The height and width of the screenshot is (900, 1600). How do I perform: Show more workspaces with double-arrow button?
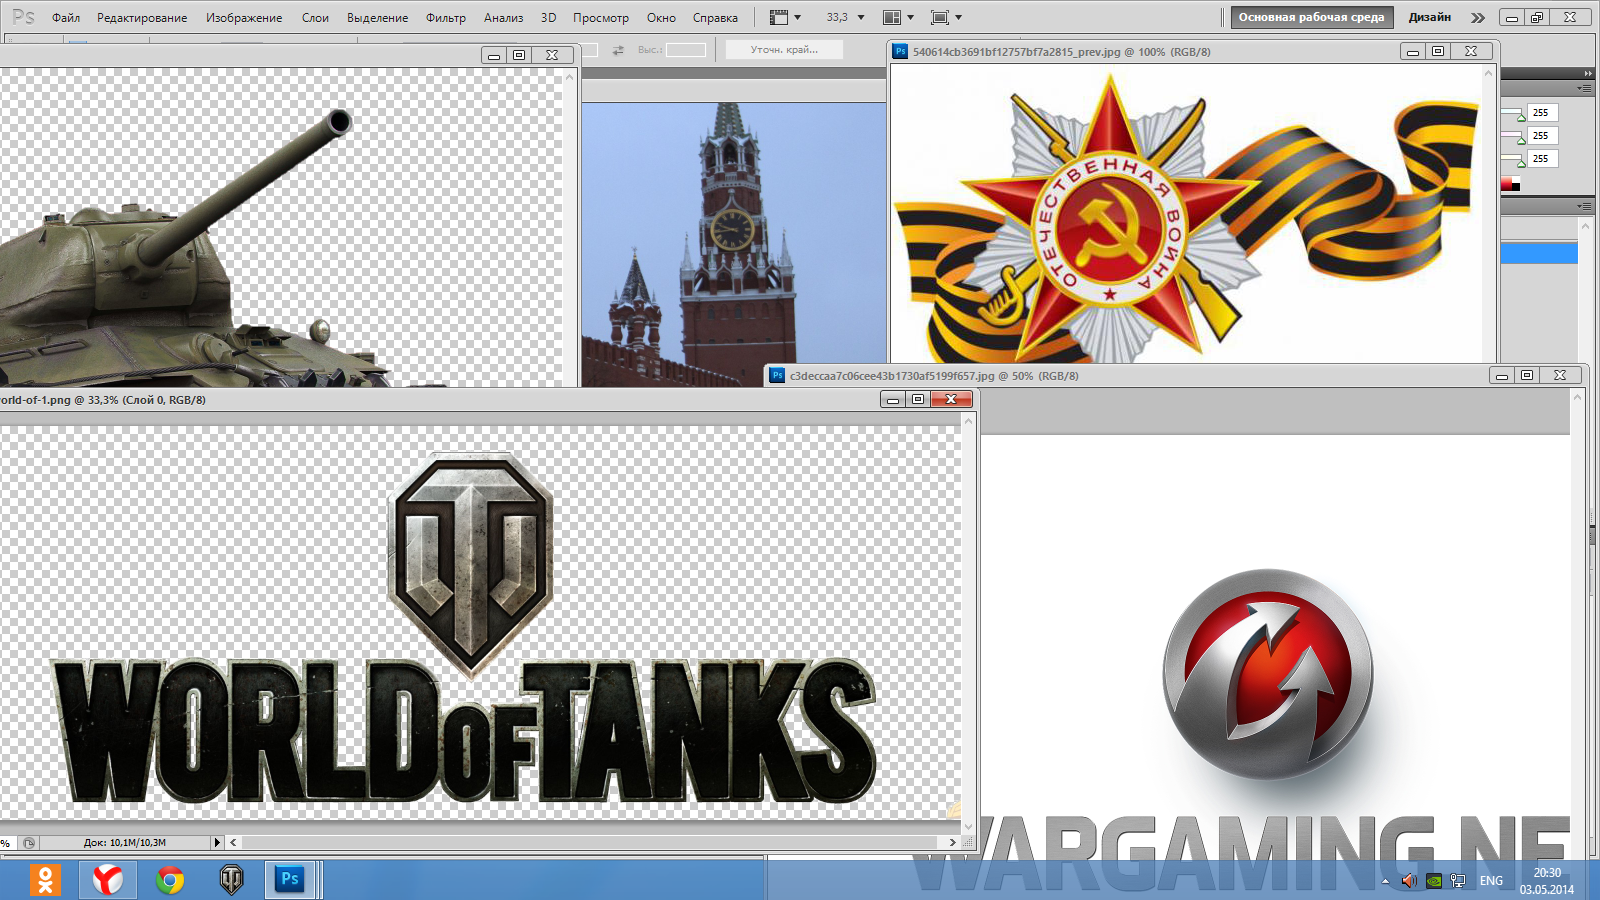(1478, 17)
